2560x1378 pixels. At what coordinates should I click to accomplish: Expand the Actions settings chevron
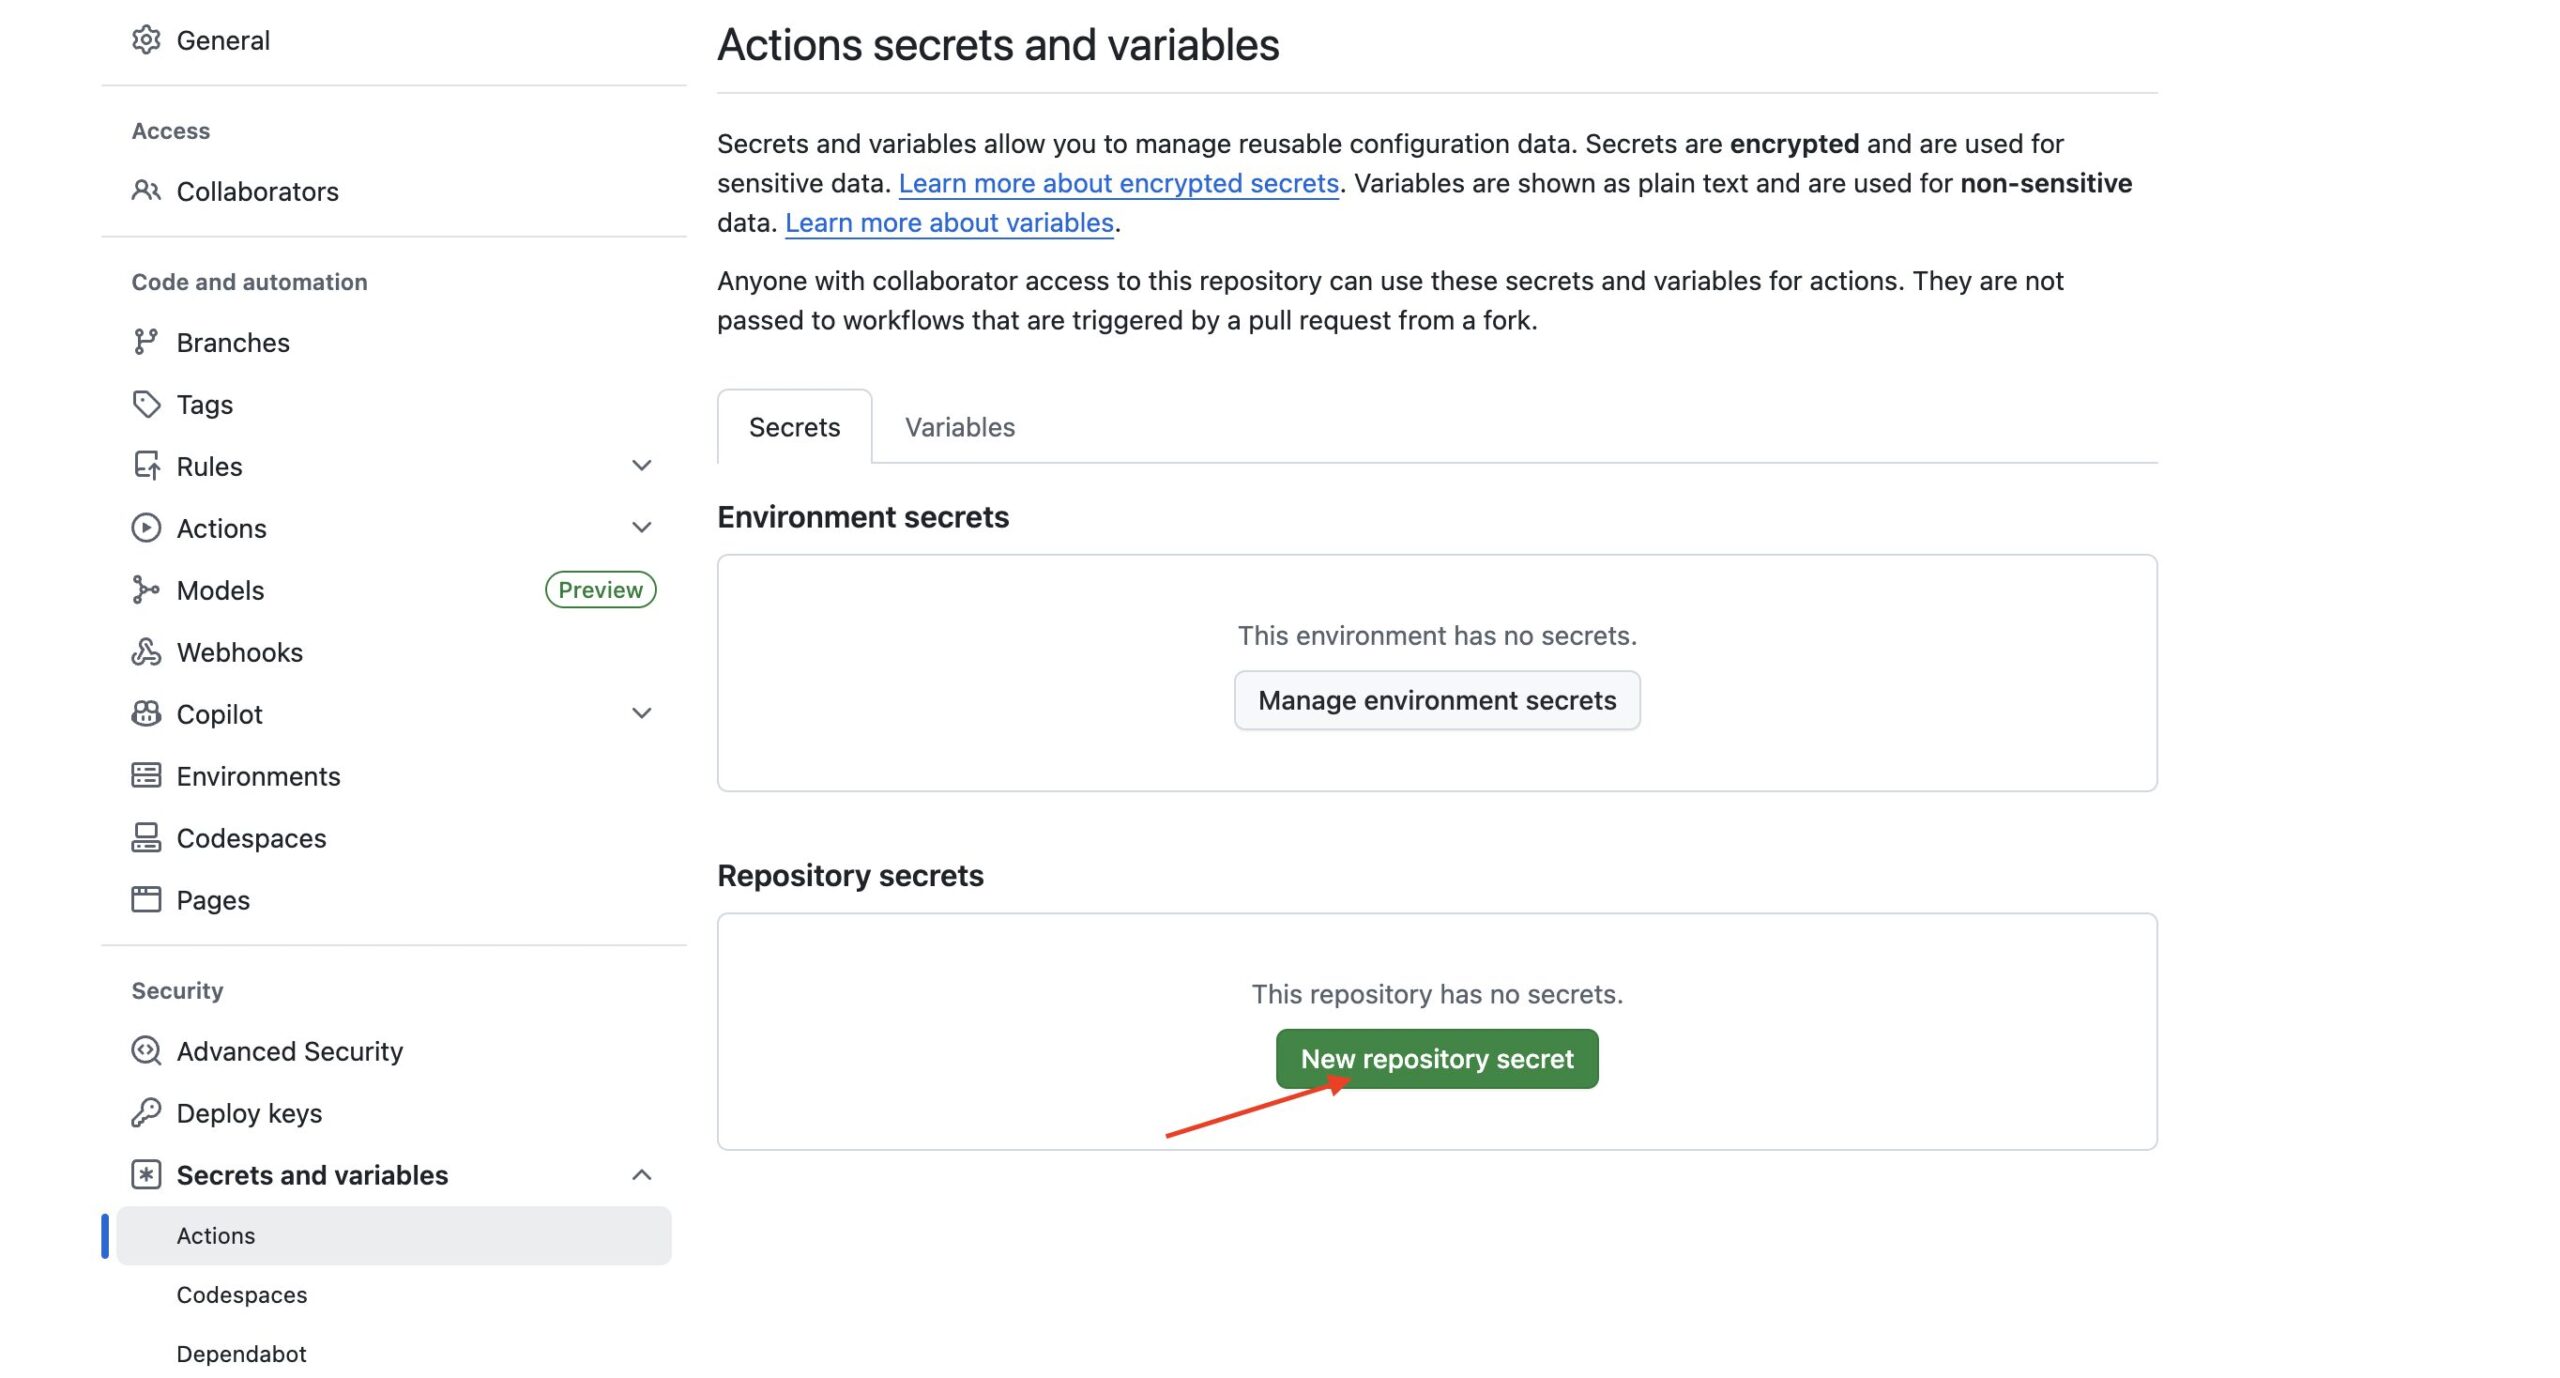[642, 528]
